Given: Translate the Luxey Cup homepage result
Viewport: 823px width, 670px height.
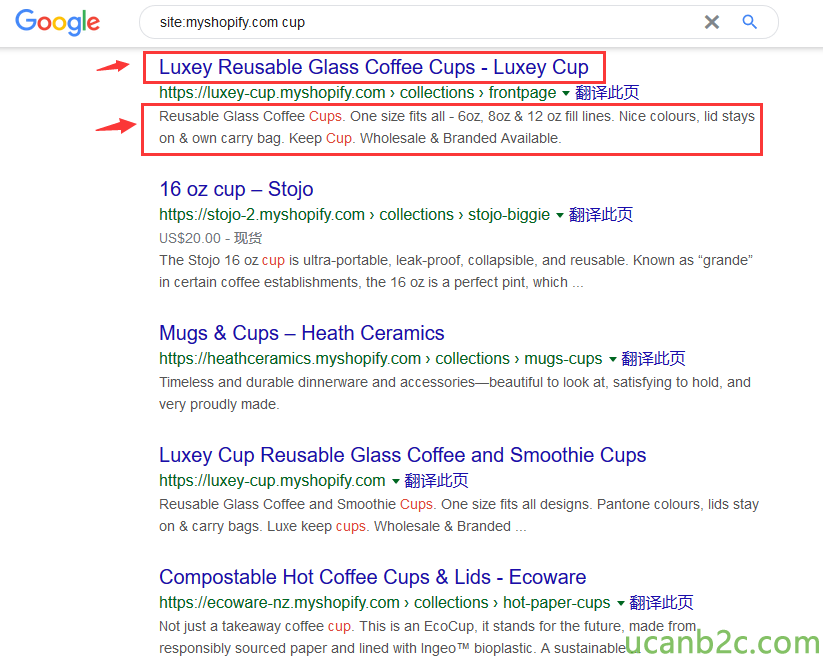Looking at the screenshot, I should [436, 481].
